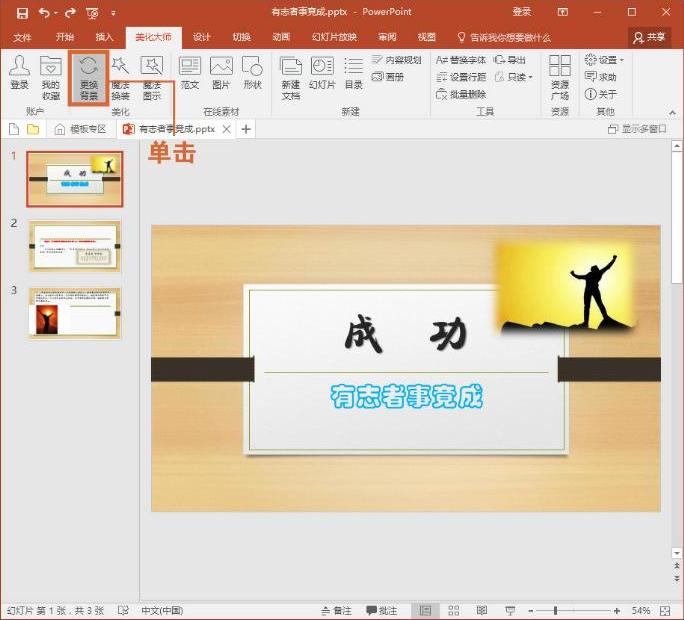The image size is (684, 620).
Task: Switch to 审阅 review tab
Action: tap(387, 38)
